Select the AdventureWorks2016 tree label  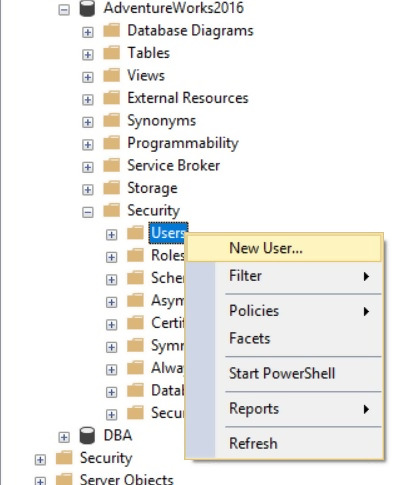pos(174,8)
